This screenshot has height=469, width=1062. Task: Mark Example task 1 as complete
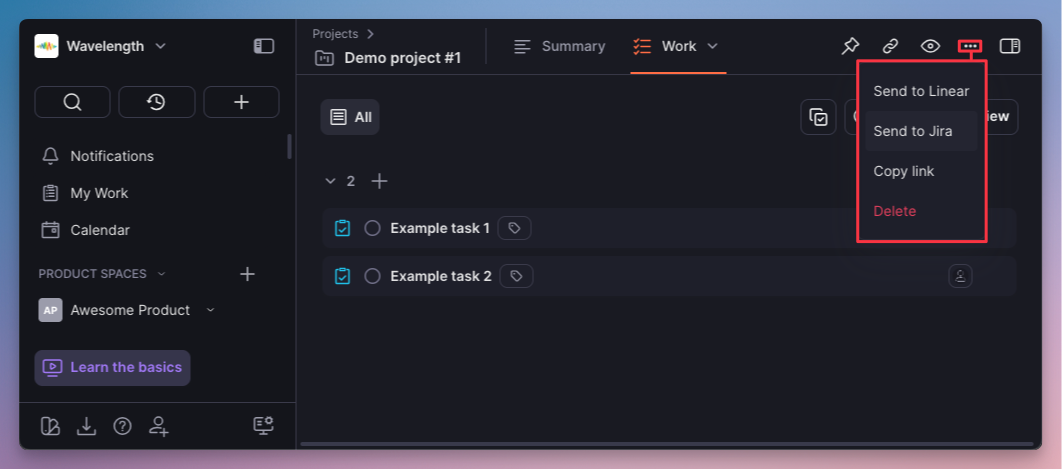(372, 228)
